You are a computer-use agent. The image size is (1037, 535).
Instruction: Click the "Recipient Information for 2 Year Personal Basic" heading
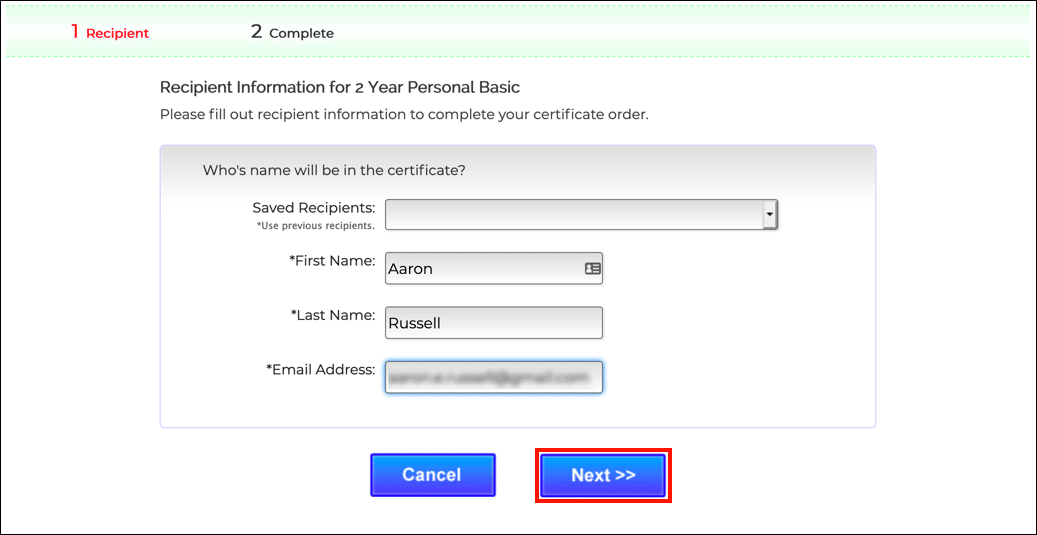(x=340, y=87)
